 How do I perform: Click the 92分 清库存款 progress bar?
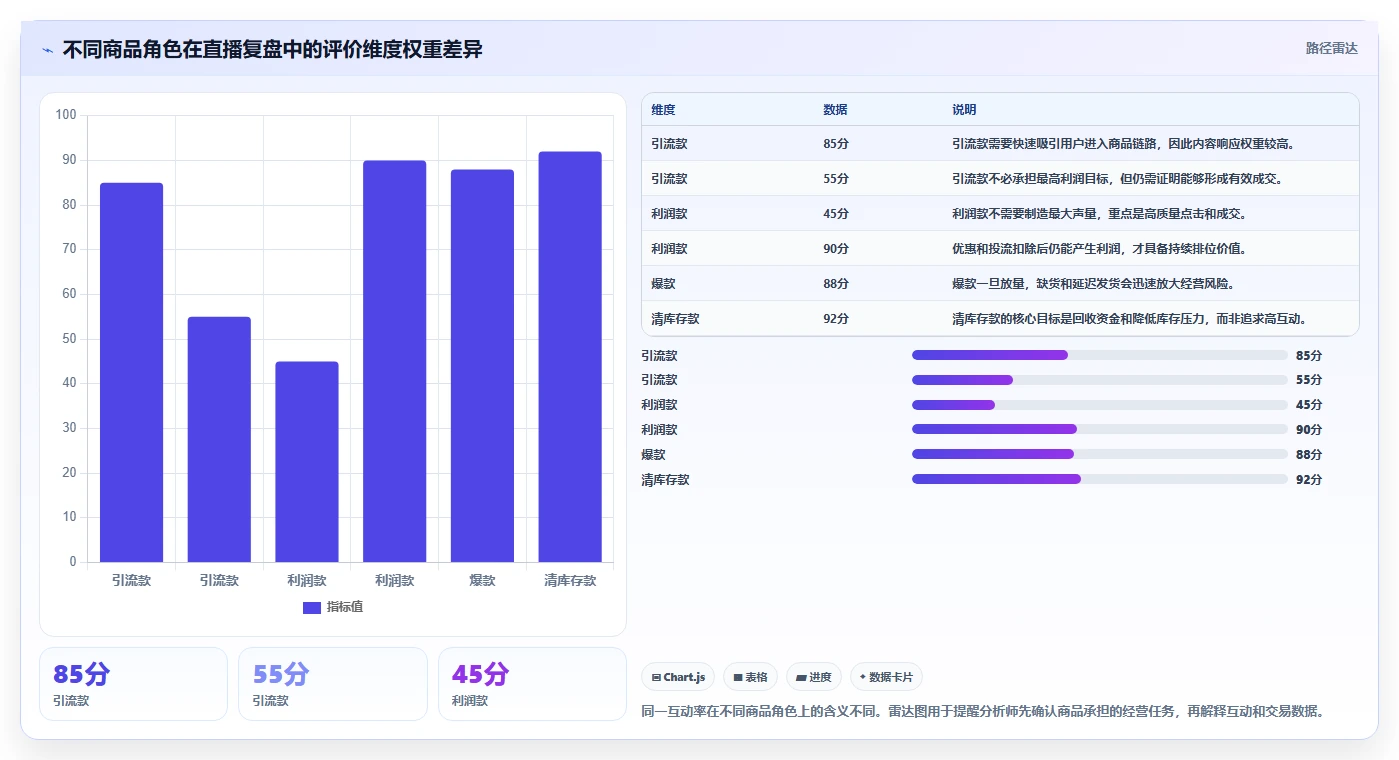tap(1100, 479)
